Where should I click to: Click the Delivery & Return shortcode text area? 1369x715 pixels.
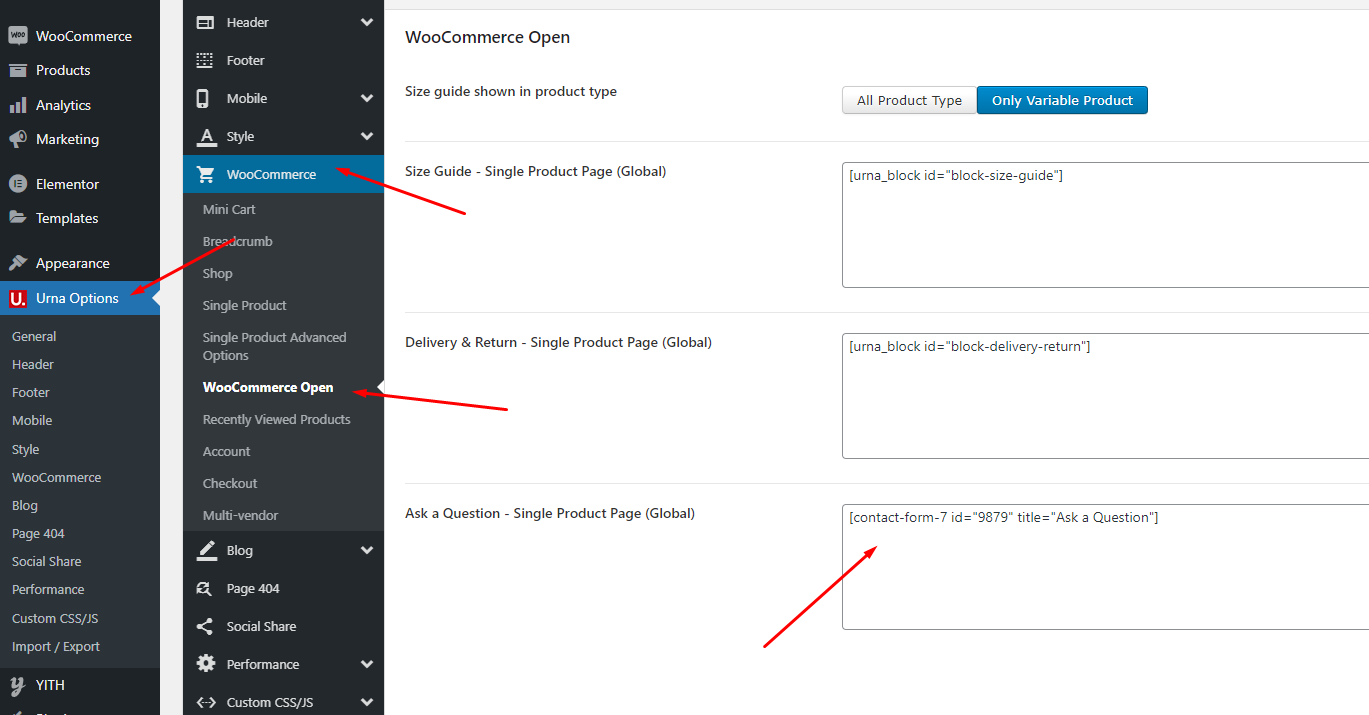pos(1105,396)
